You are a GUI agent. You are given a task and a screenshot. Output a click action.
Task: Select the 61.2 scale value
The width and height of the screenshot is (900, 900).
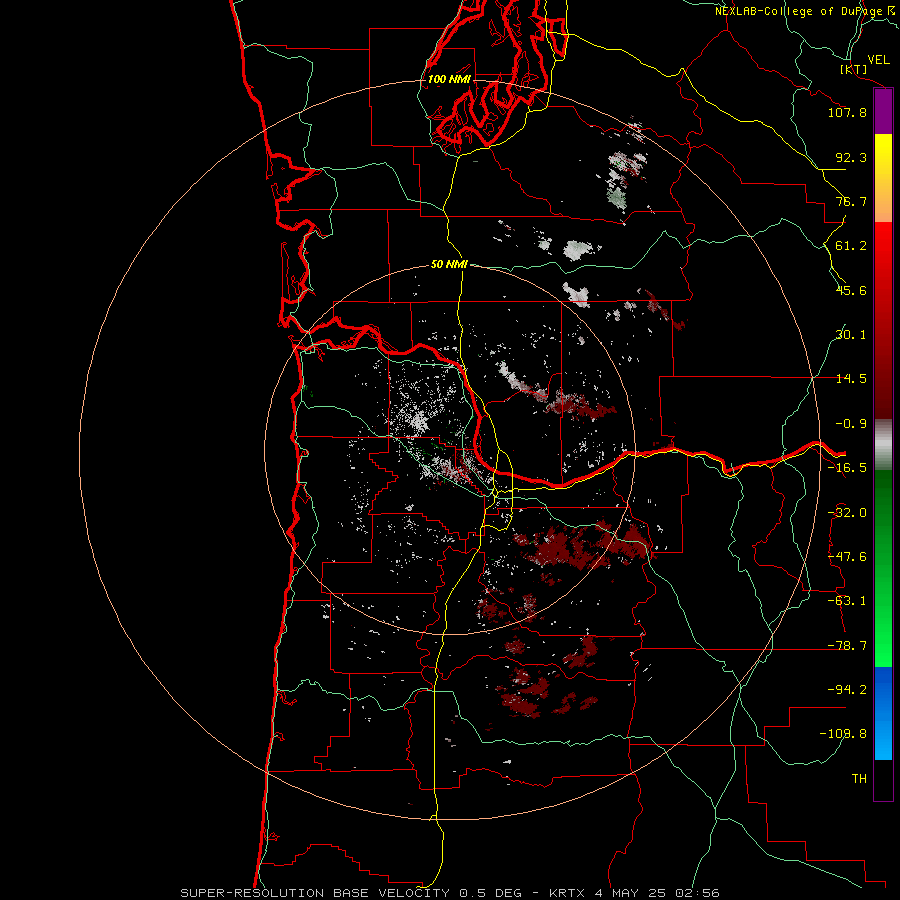pos(851,246)
